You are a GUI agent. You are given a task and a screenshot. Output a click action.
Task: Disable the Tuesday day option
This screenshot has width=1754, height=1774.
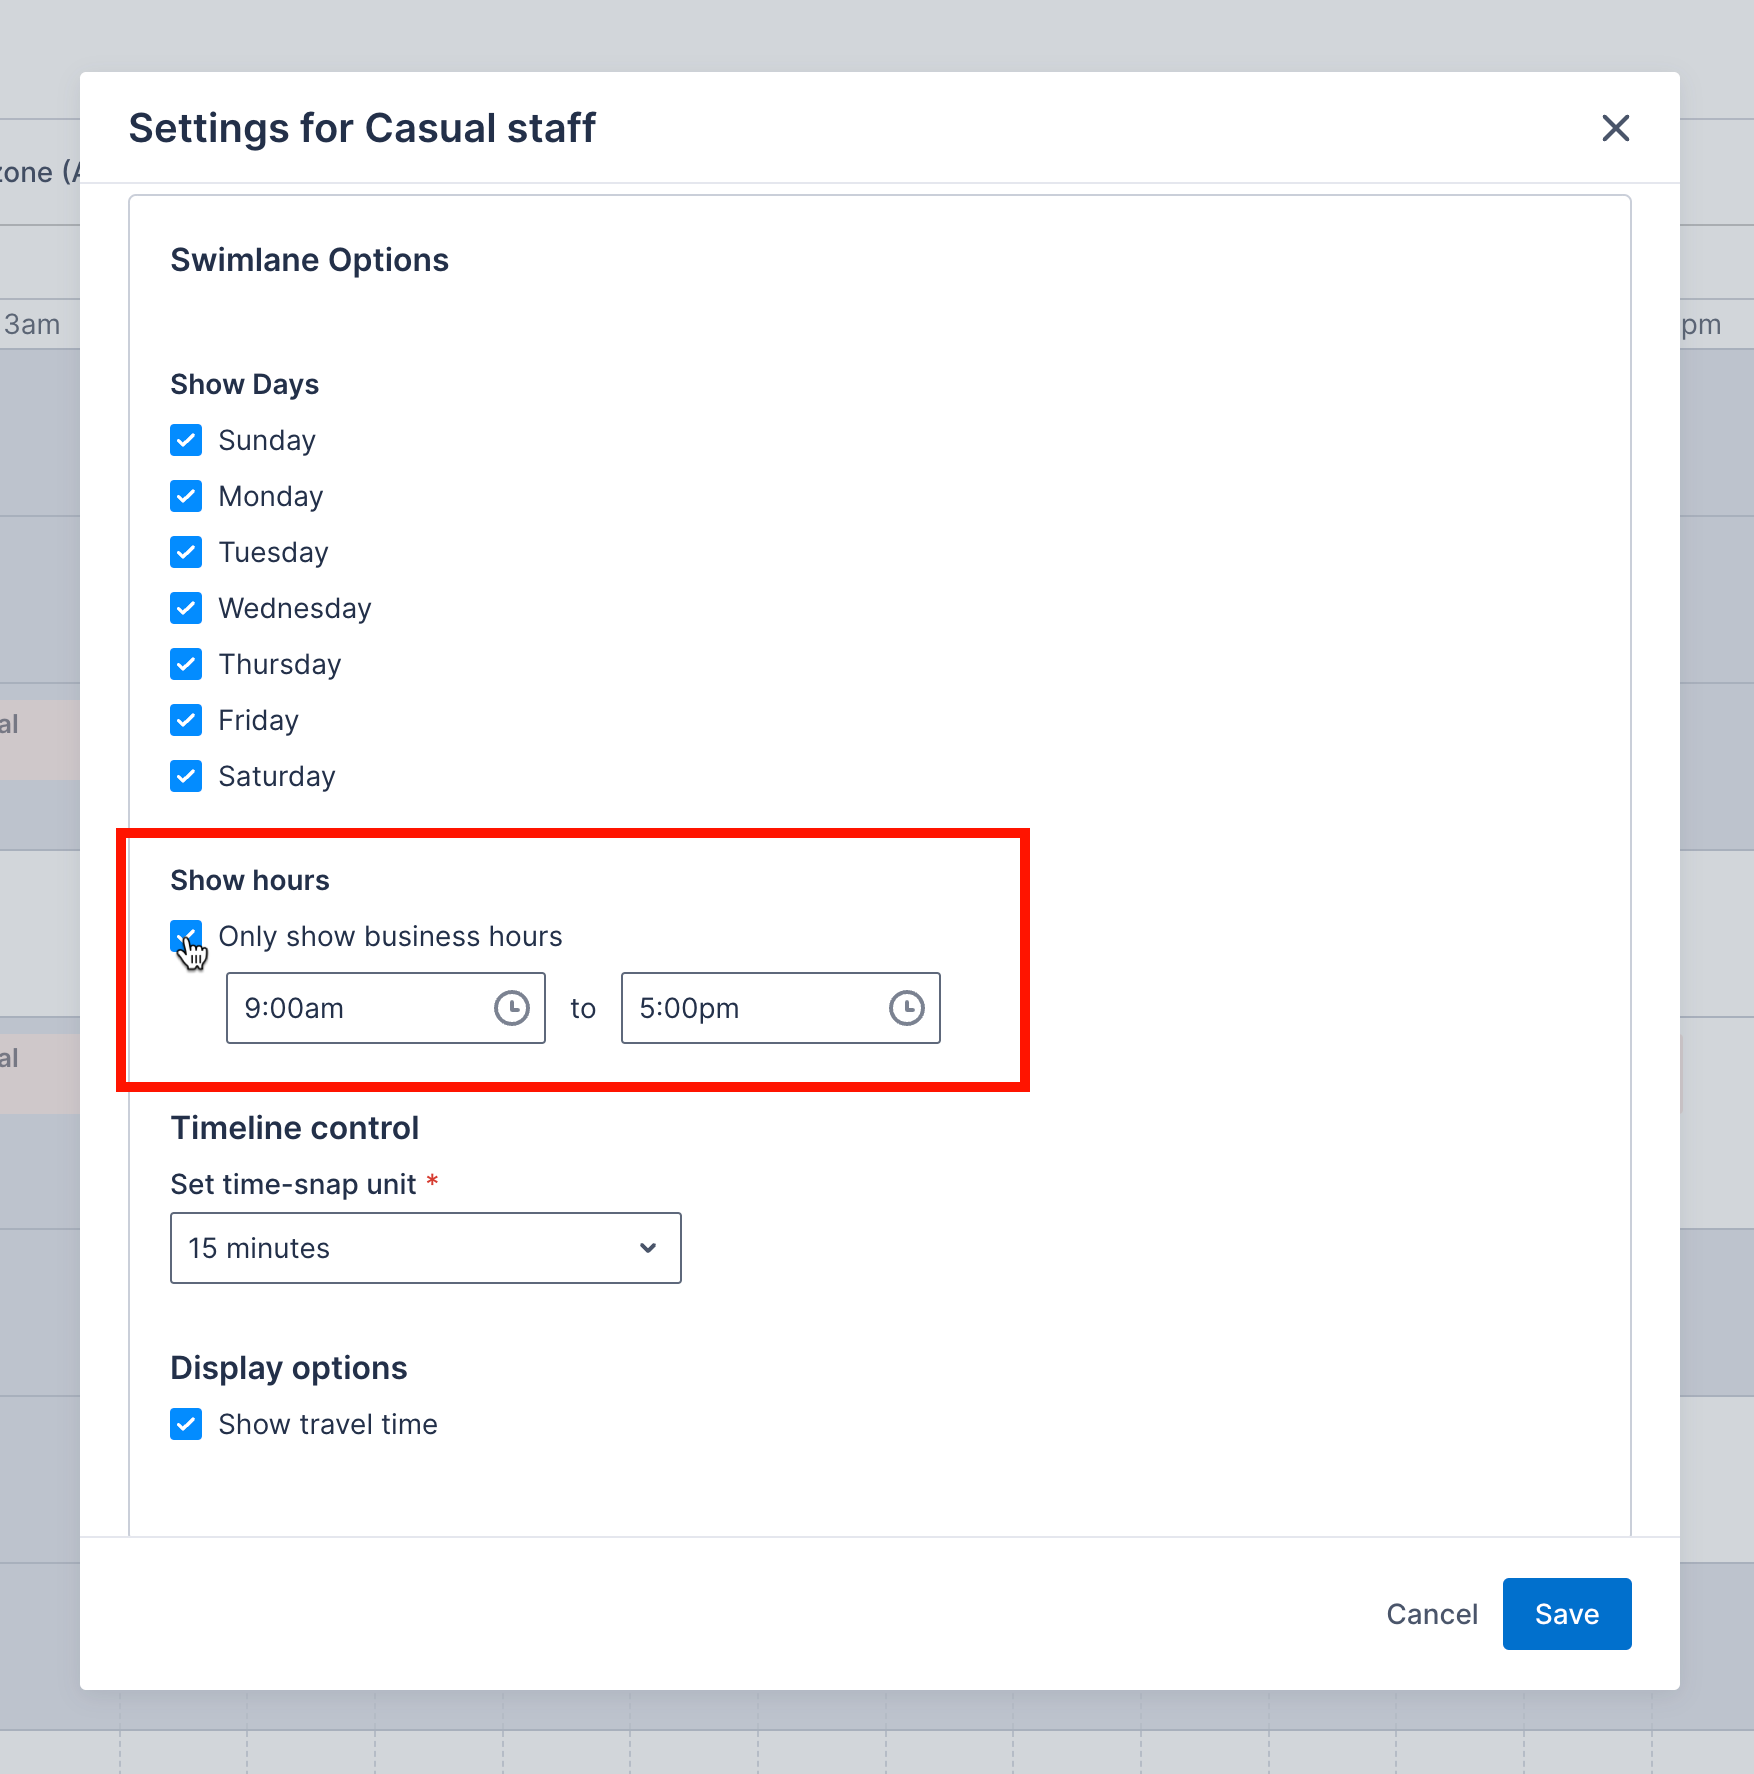(x=186, y=552)
